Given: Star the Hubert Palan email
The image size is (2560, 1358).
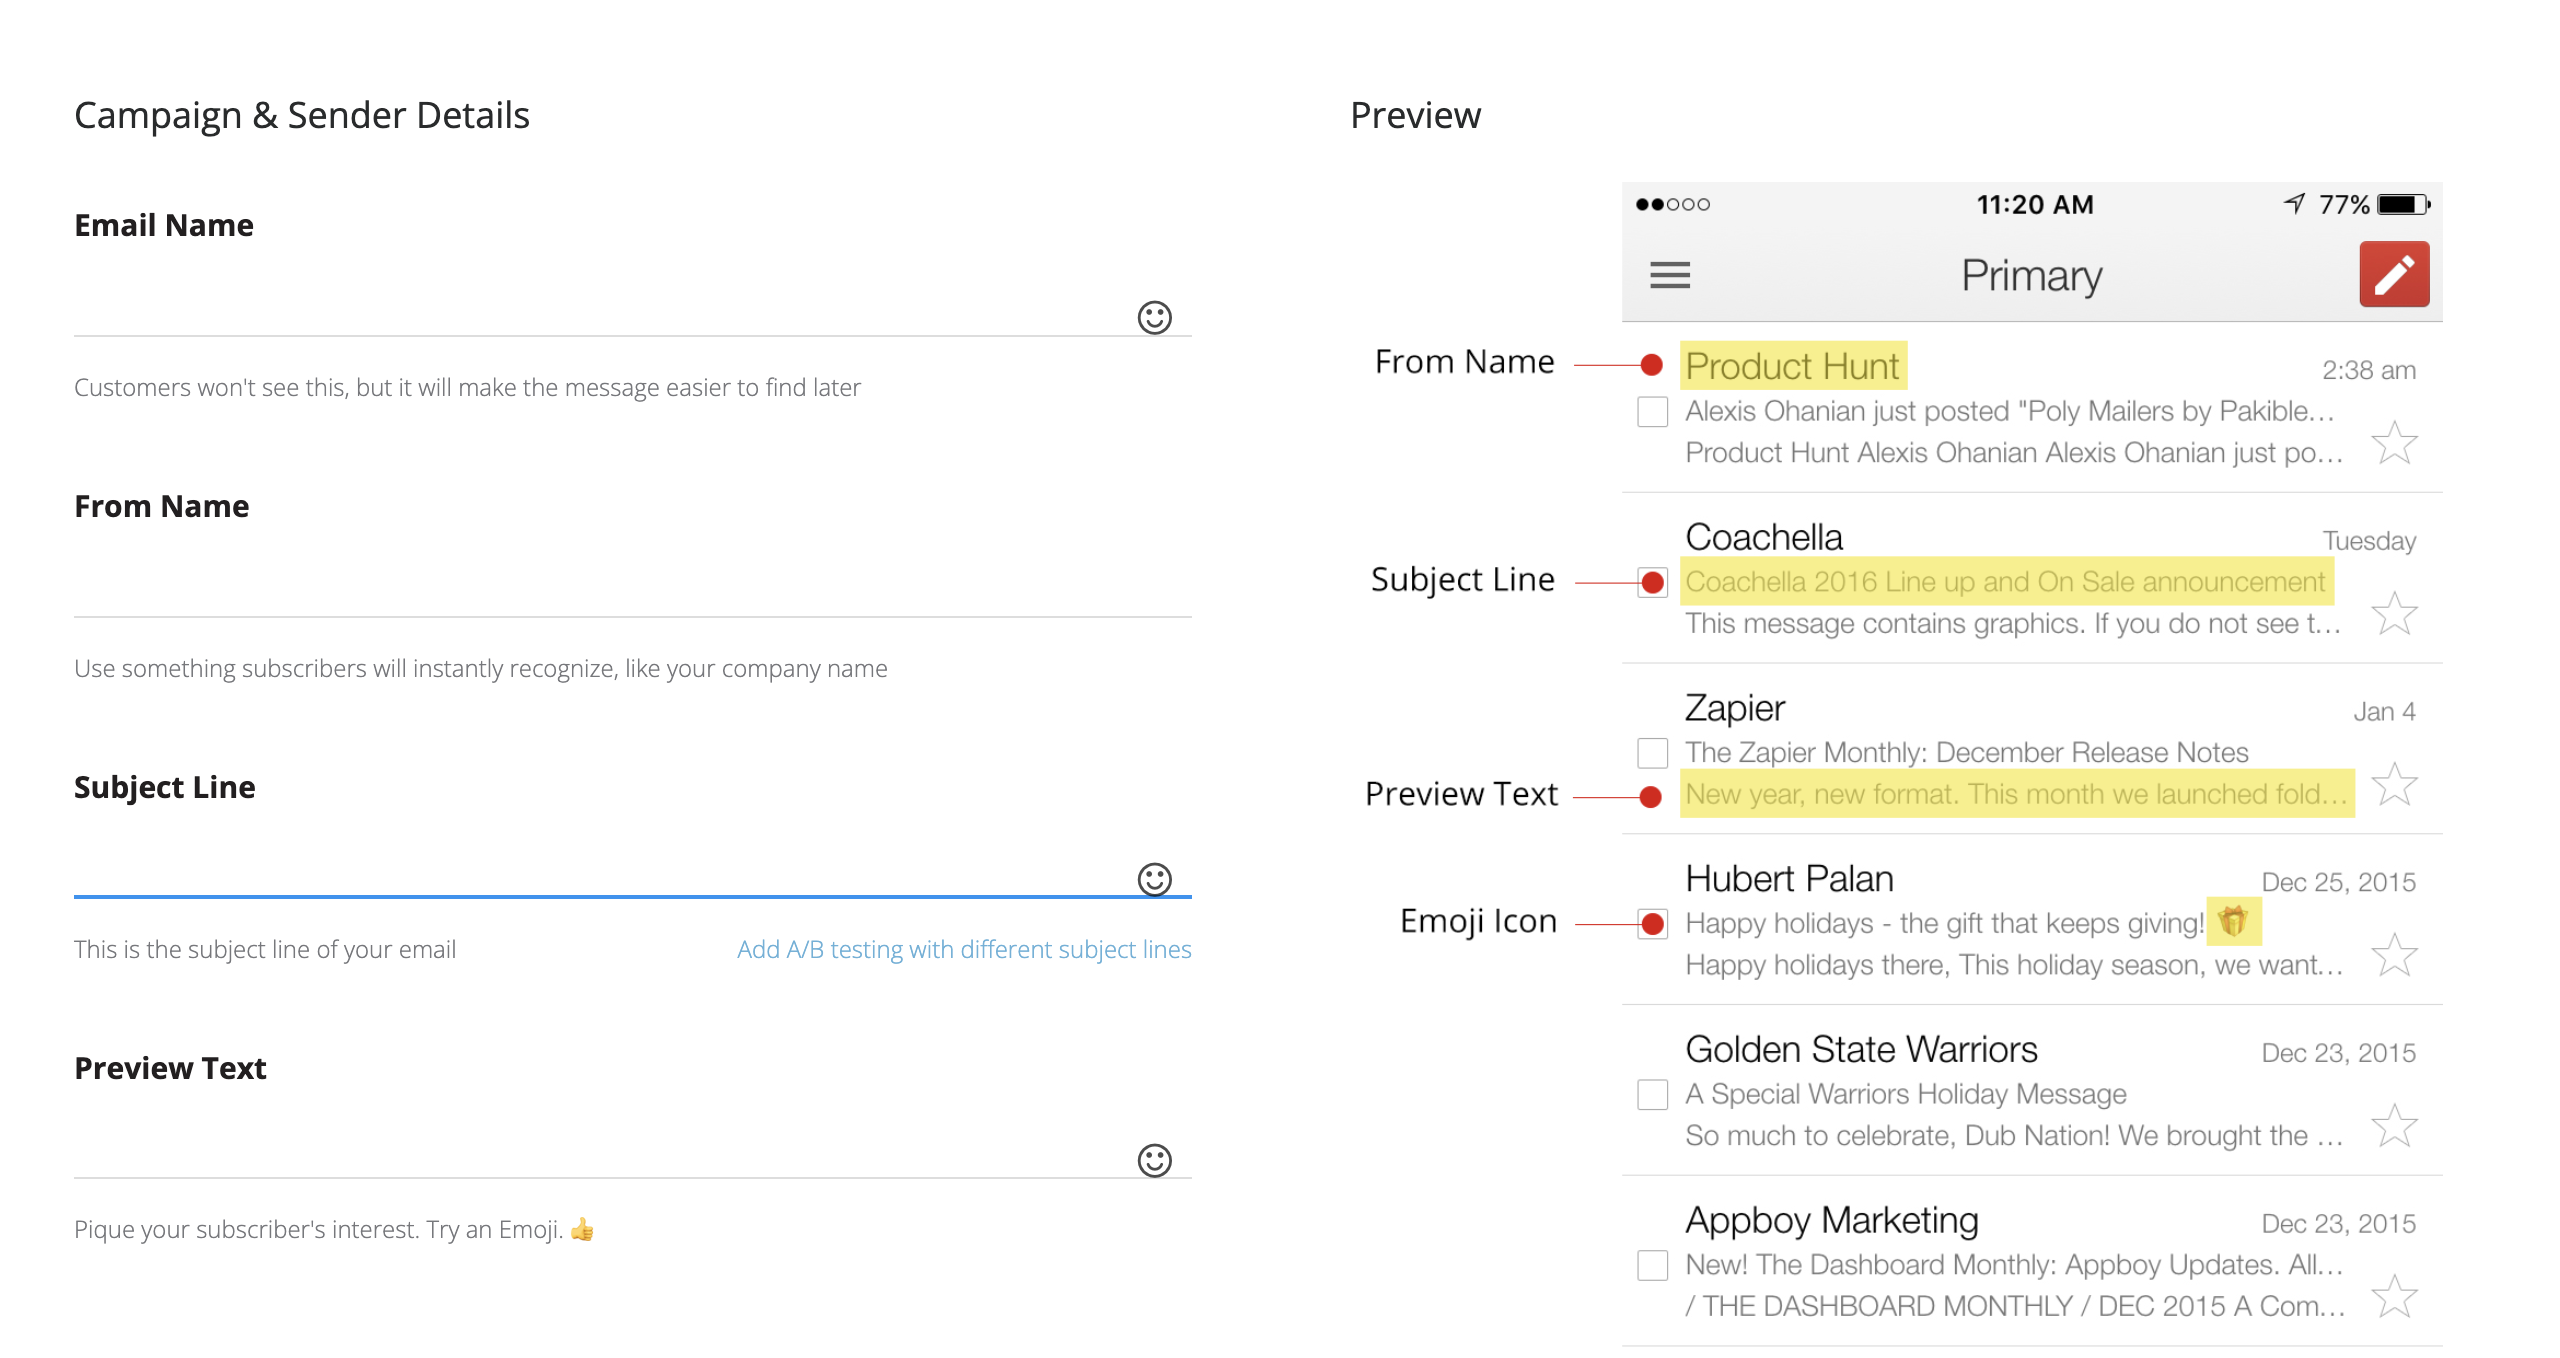Looking at the screenshot, I should point(2394,956).
